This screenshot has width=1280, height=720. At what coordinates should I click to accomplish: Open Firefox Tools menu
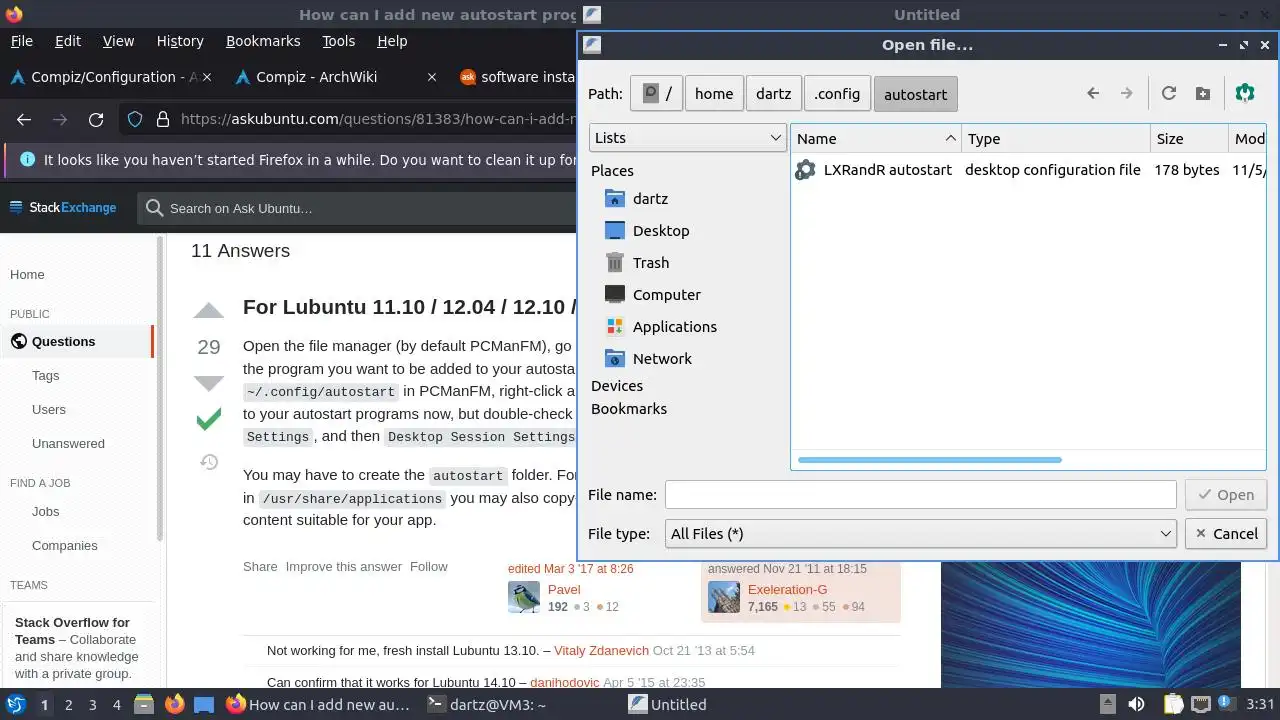click(339, 41)
